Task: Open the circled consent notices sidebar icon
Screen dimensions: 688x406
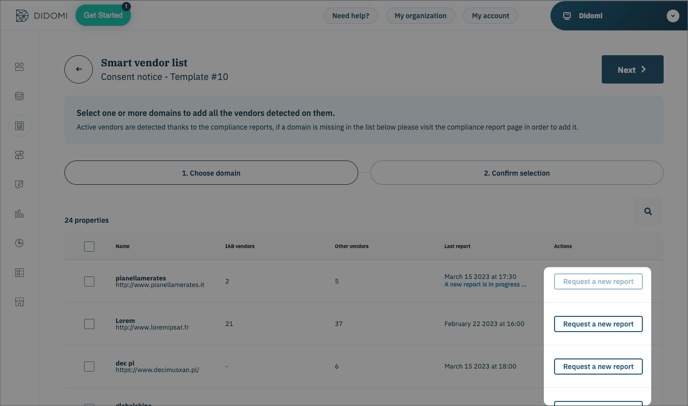Action: [x=19, y=126]
